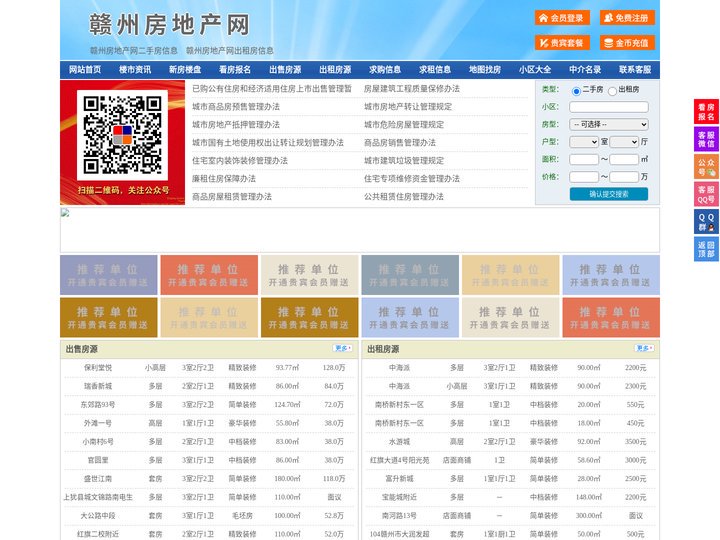
Task: Click the 客服QQ号 side floating button
Action: click(x=706, y=194)
